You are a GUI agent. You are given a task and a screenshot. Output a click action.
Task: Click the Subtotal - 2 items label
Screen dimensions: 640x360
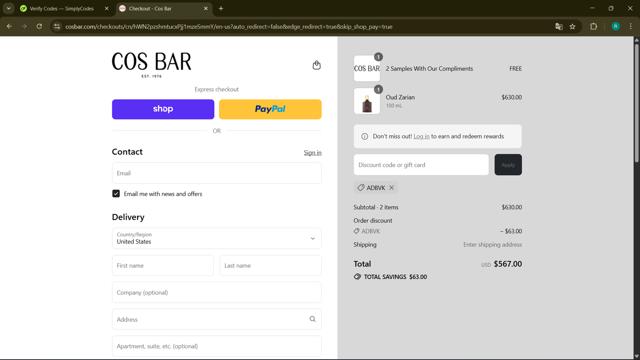[x=376, y=207]
